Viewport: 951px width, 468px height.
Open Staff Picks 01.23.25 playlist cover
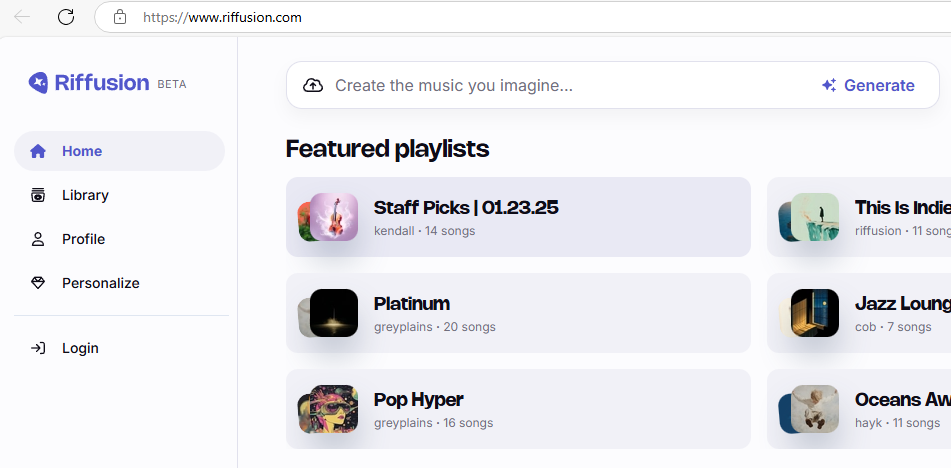332,217
